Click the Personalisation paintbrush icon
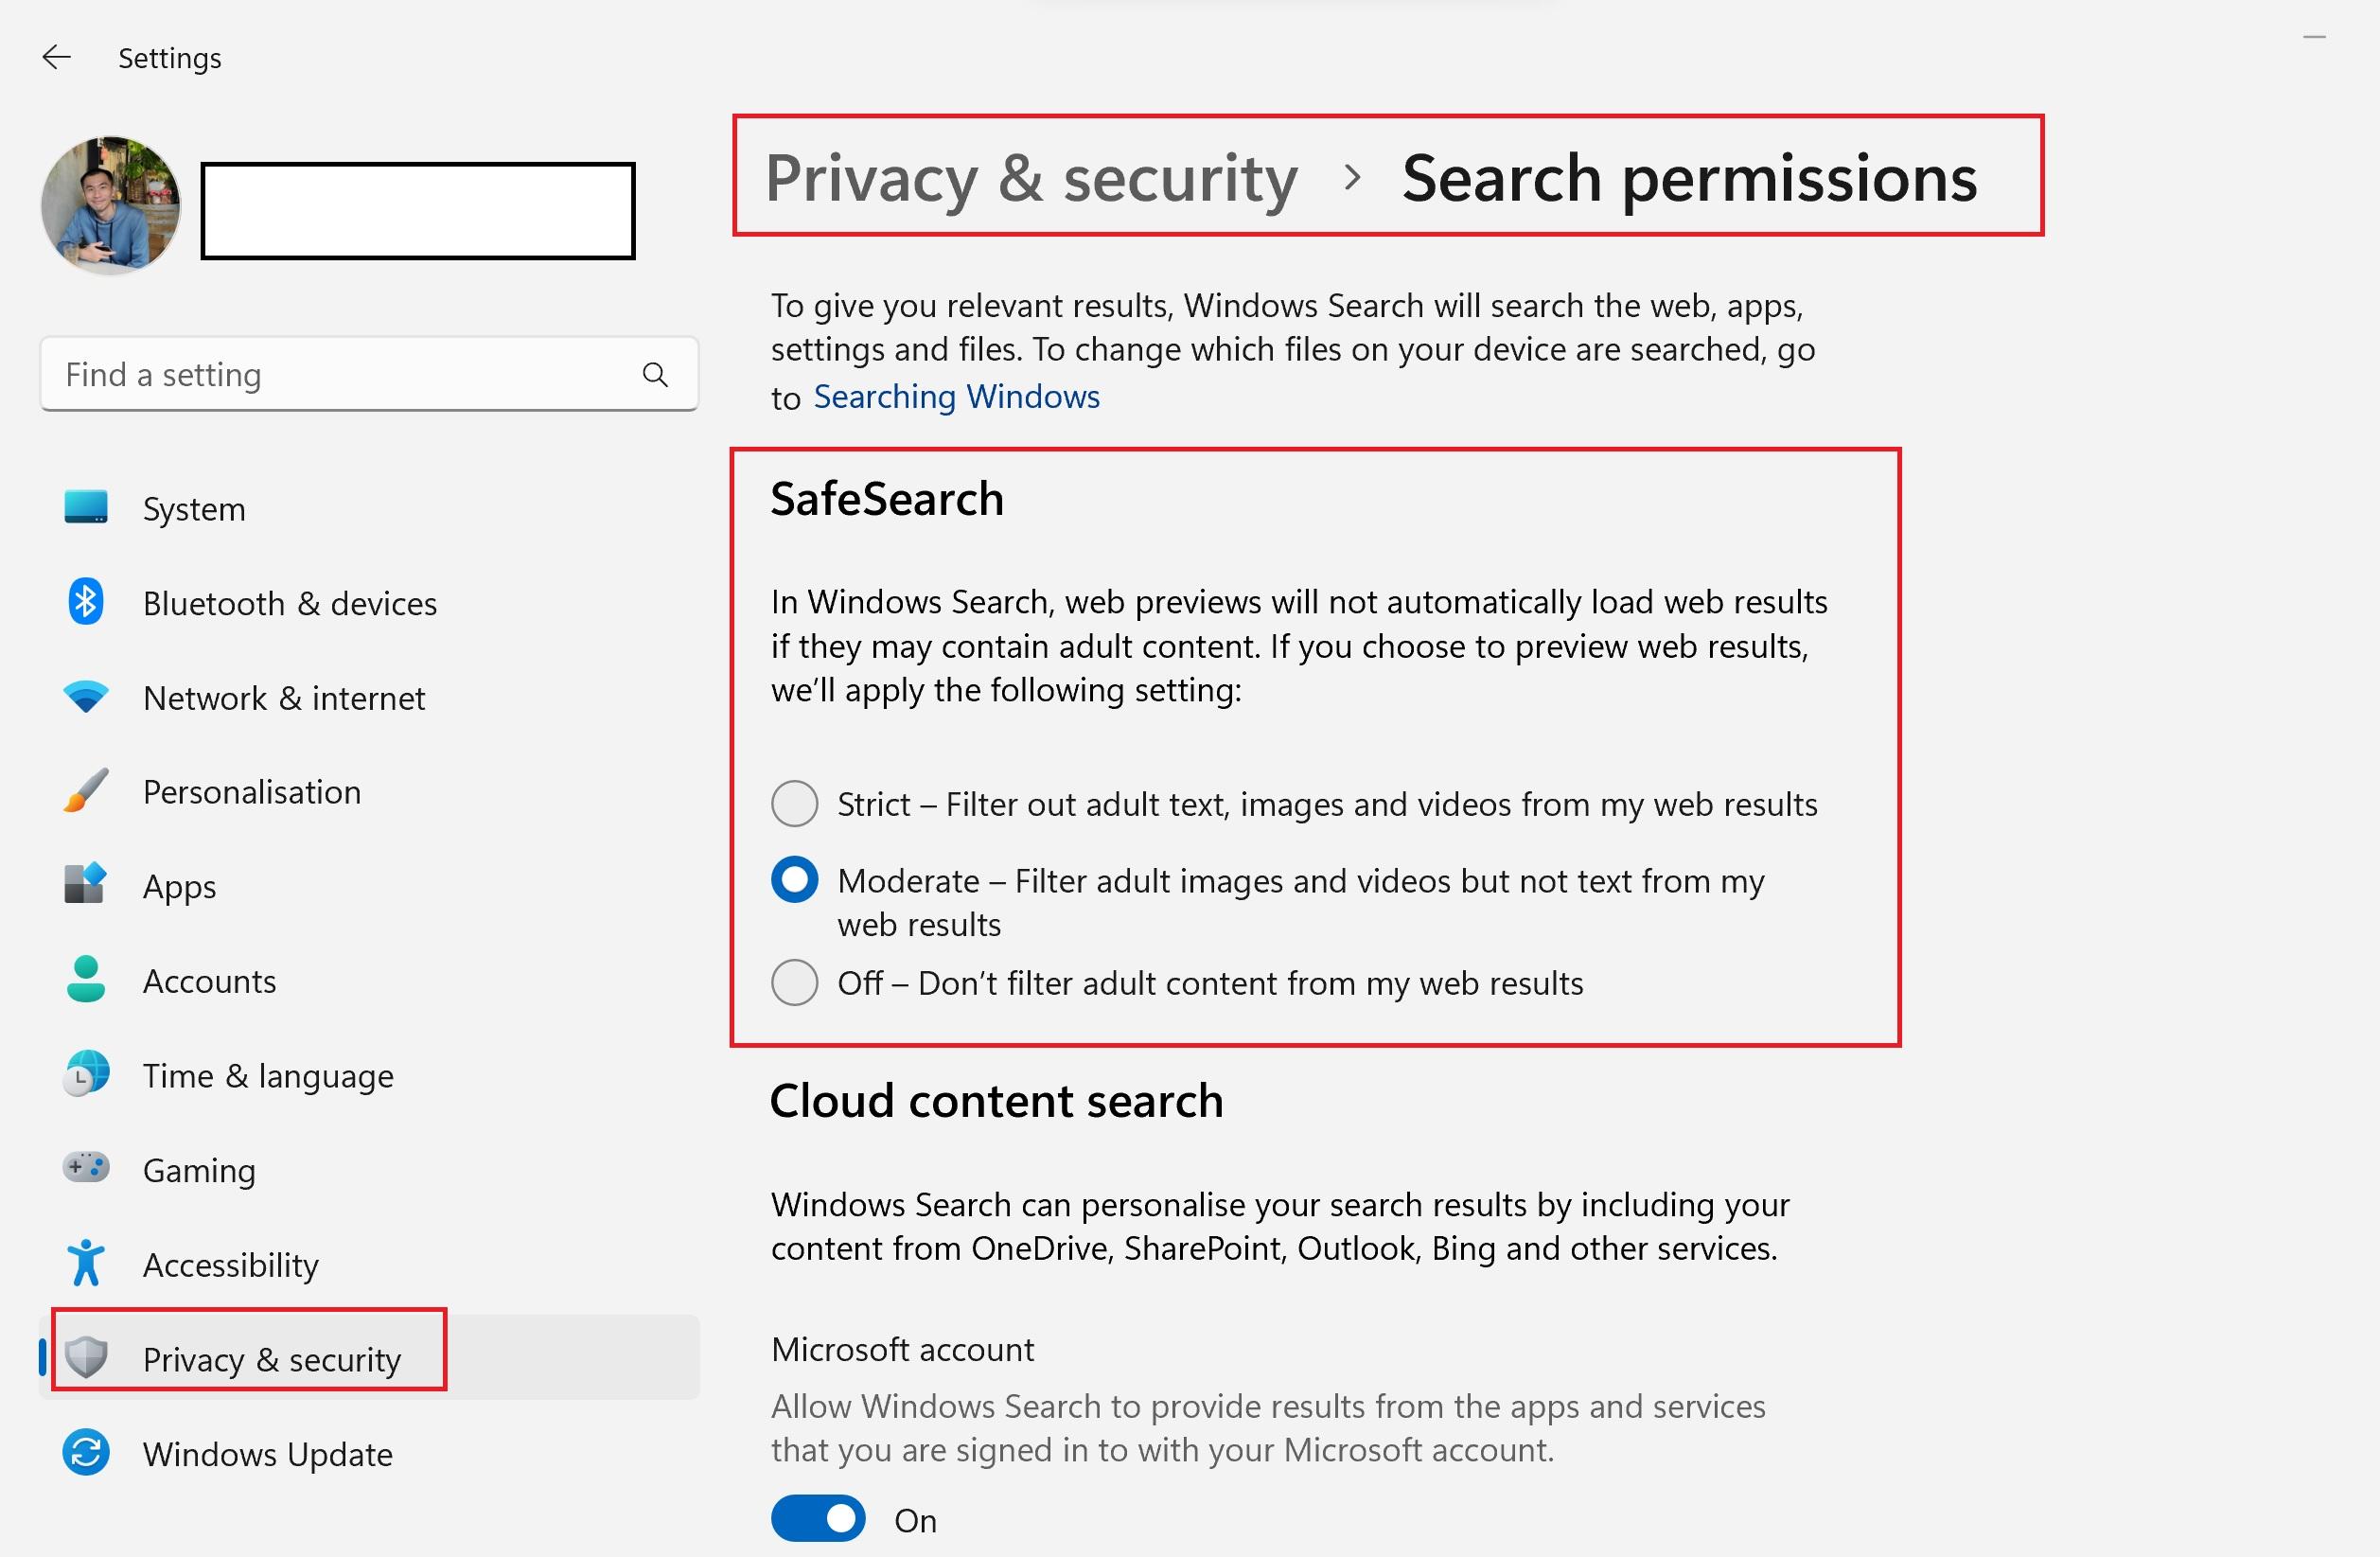Viewport: 2380px width, 1557px height. (x=86, y=791)
